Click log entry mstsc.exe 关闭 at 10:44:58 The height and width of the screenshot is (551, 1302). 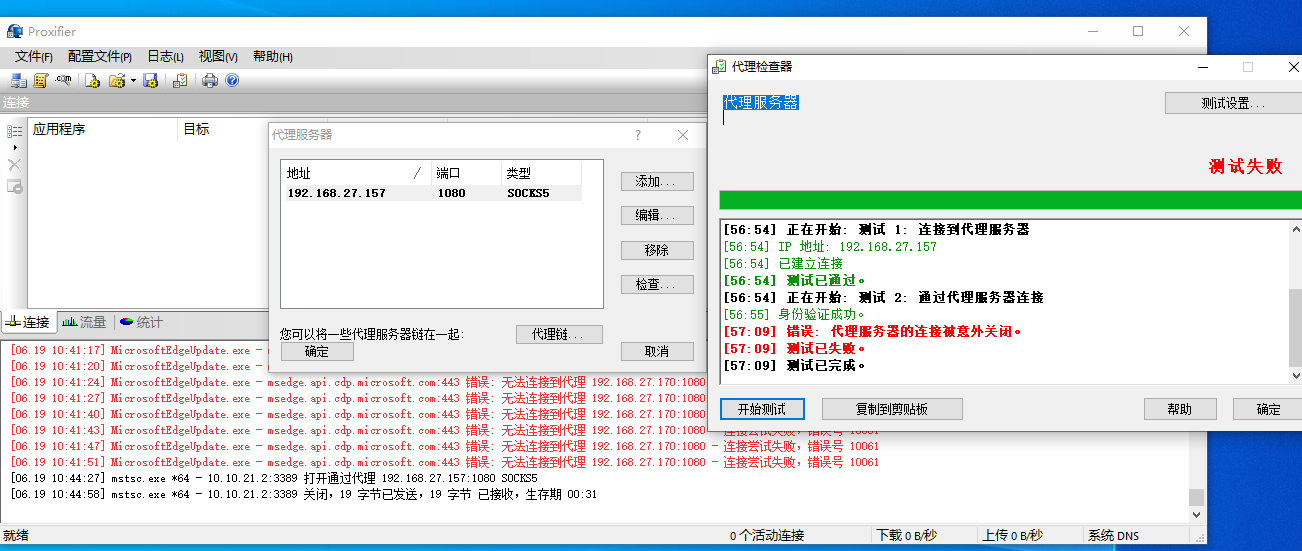click(303, 494)
